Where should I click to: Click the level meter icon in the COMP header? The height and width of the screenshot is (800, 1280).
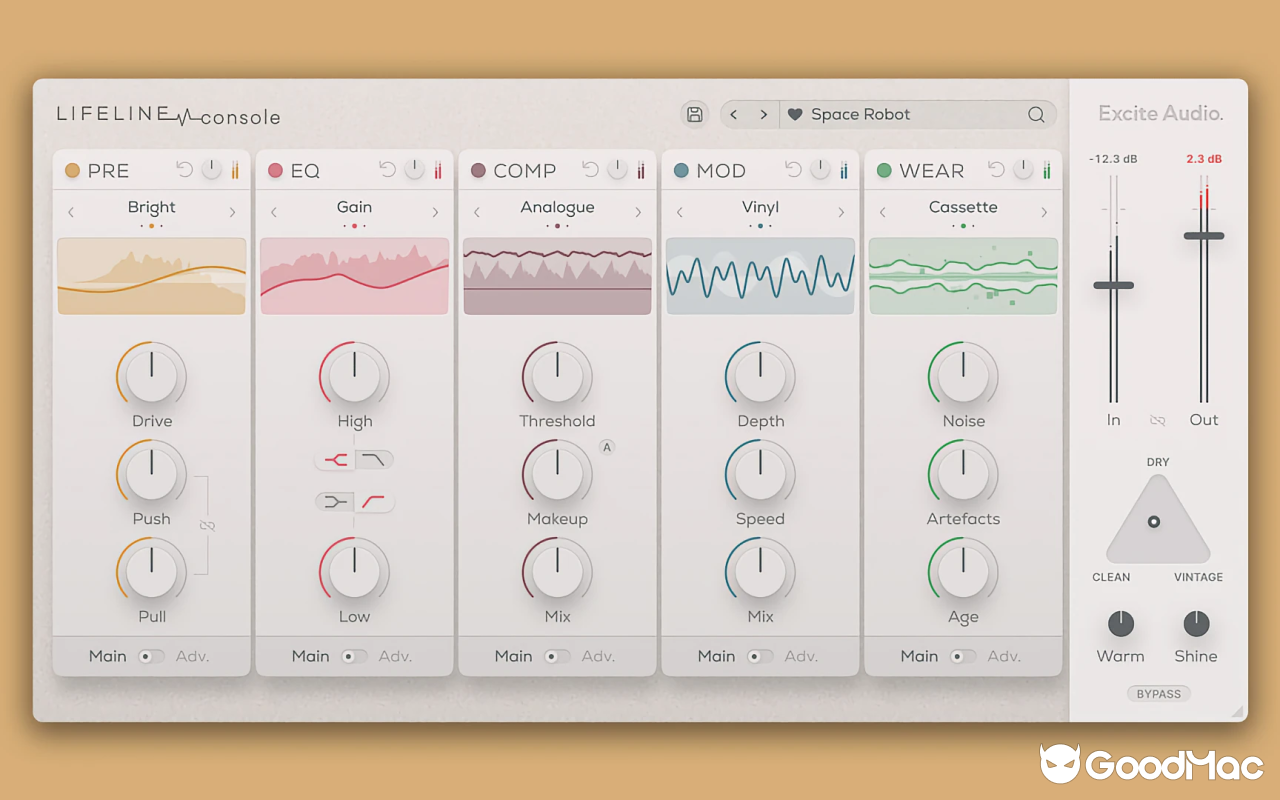coord(640,170)
